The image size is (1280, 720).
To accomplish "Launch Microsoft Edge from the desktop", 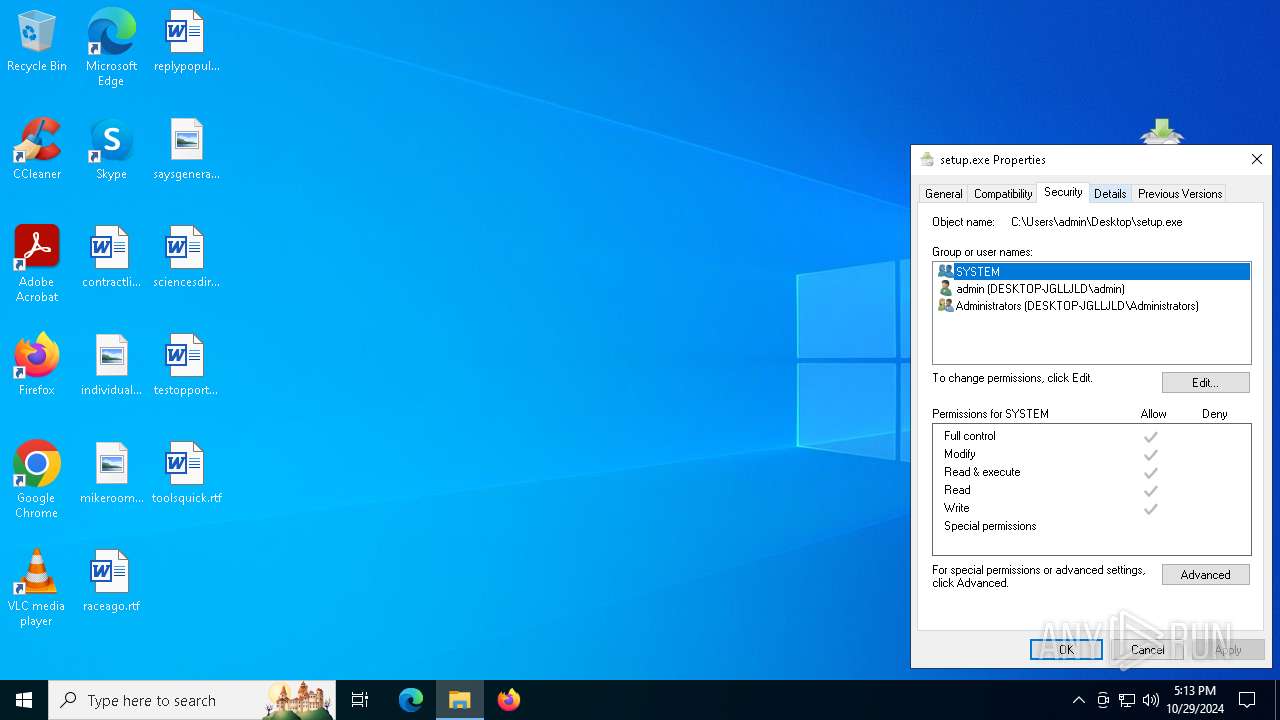I will point(111,47).
